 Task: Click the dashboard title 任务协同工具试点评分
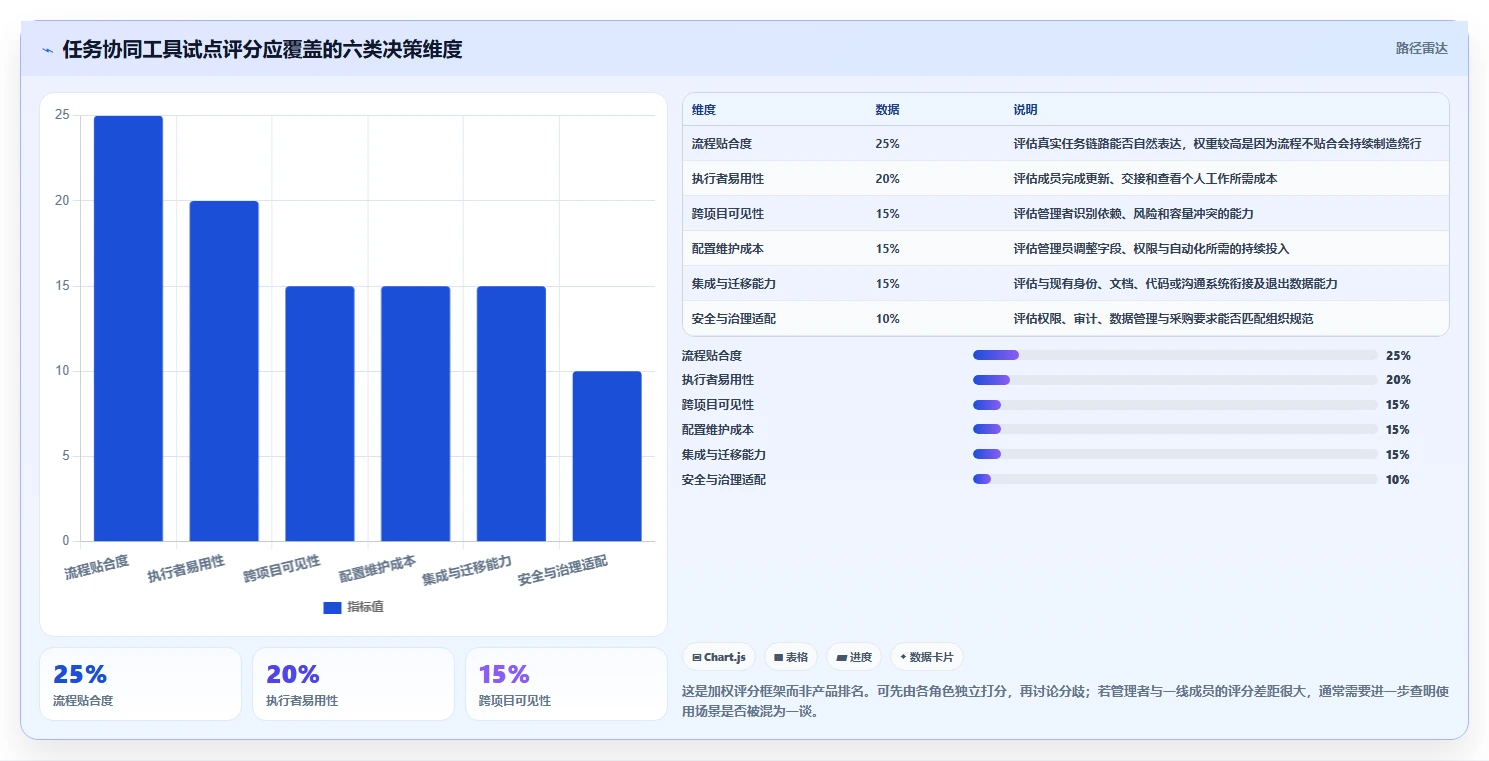(262, 50)
